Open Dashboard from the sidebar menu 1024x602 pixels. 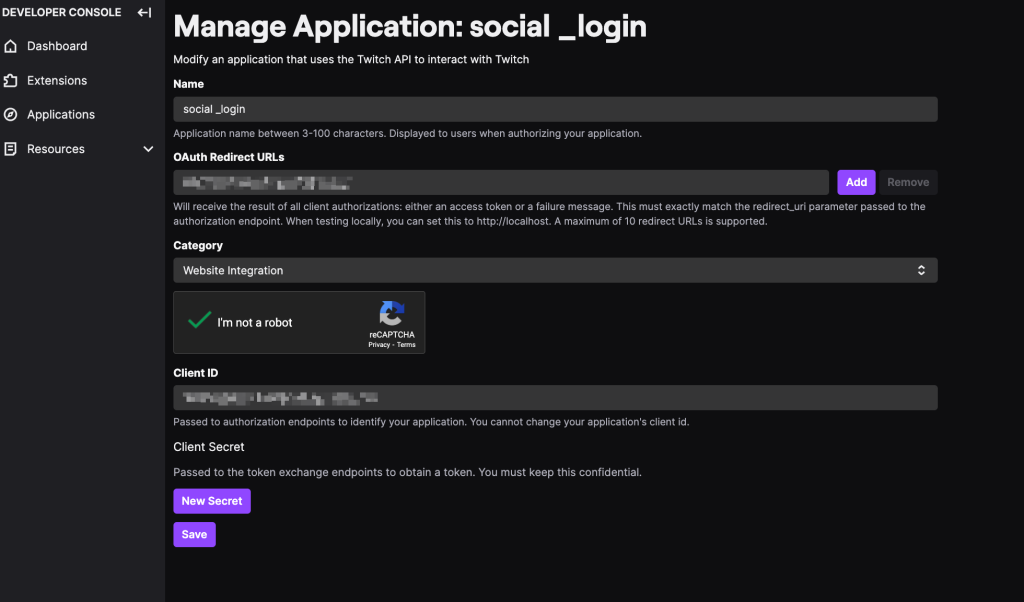coord(57,46)
